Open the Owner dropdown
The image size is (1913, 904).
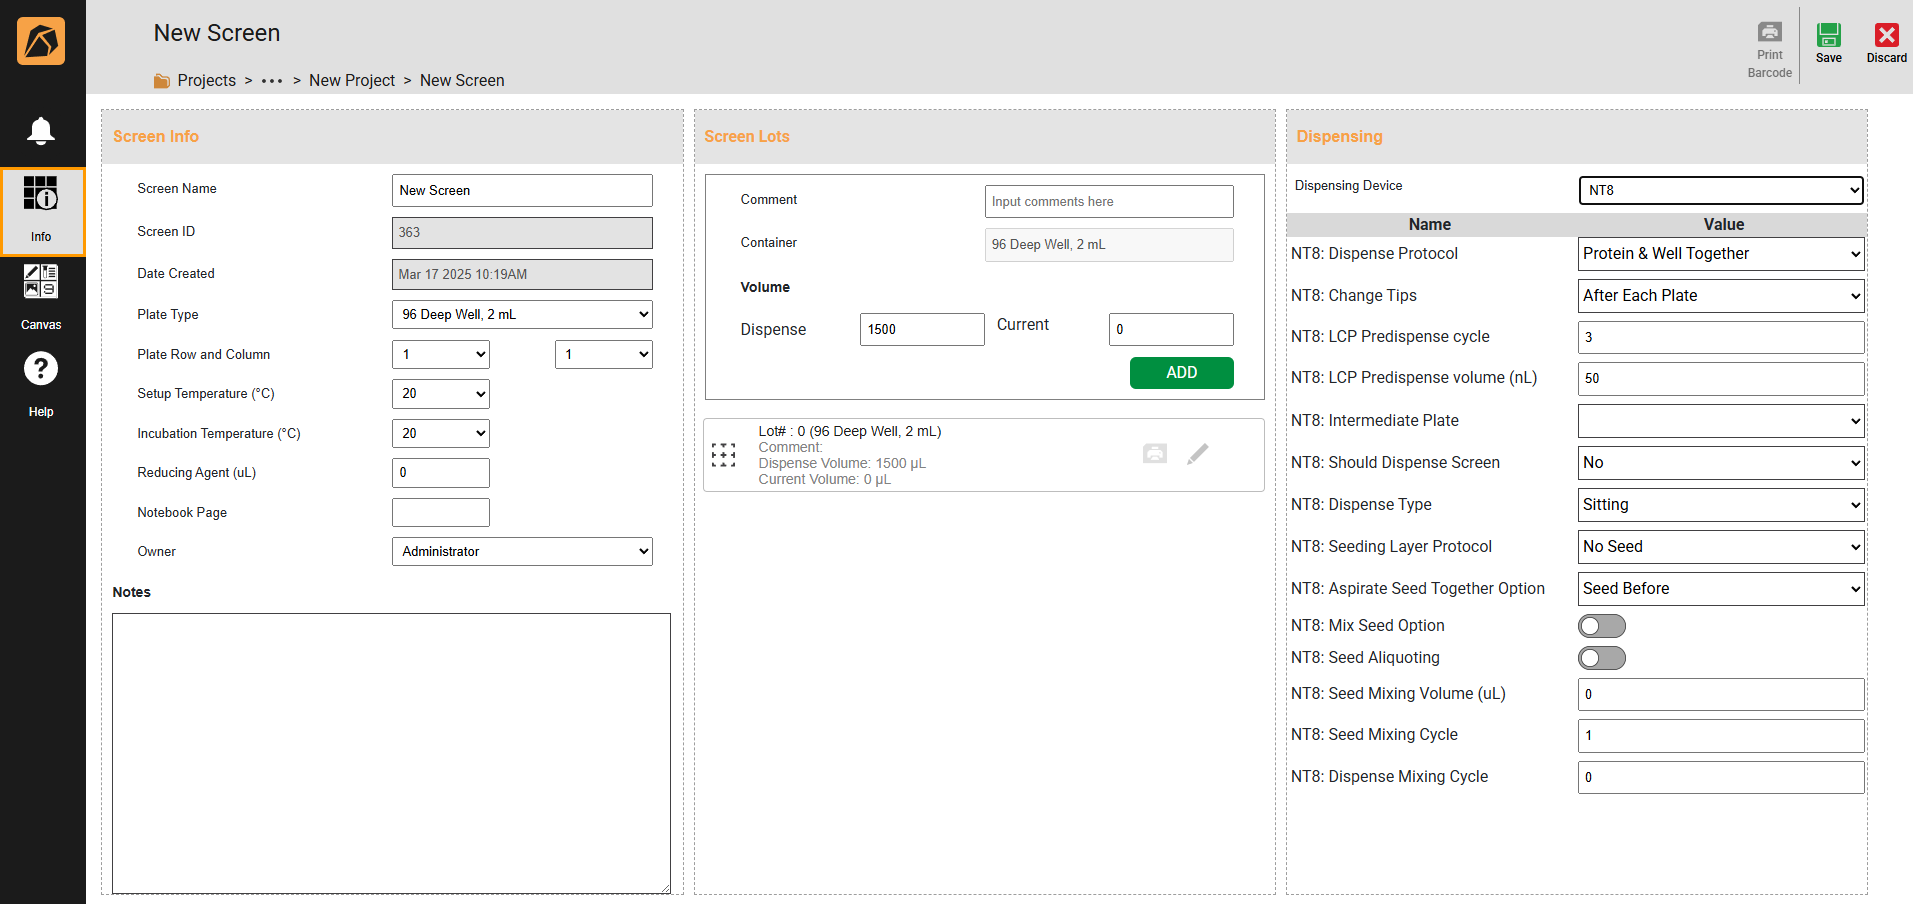[x=522, y=551]
